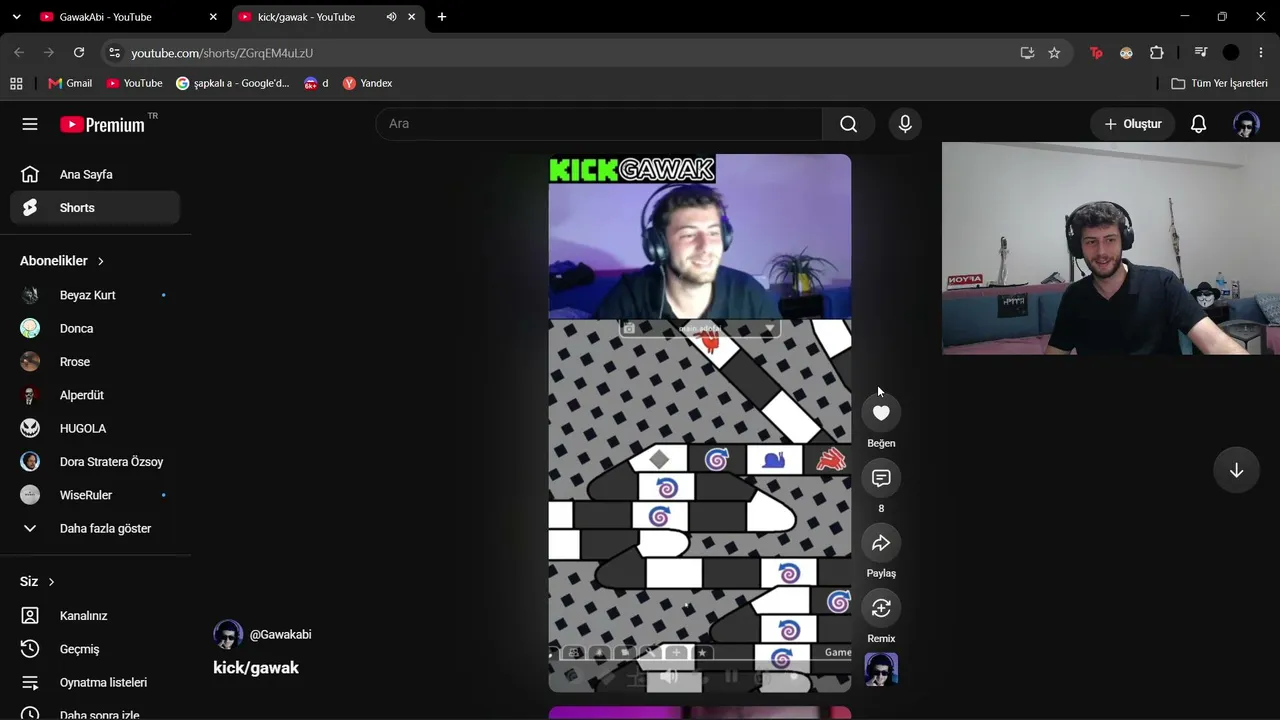Open the browser media controls
The image size is (1280, 720).
coord(1201,53)
